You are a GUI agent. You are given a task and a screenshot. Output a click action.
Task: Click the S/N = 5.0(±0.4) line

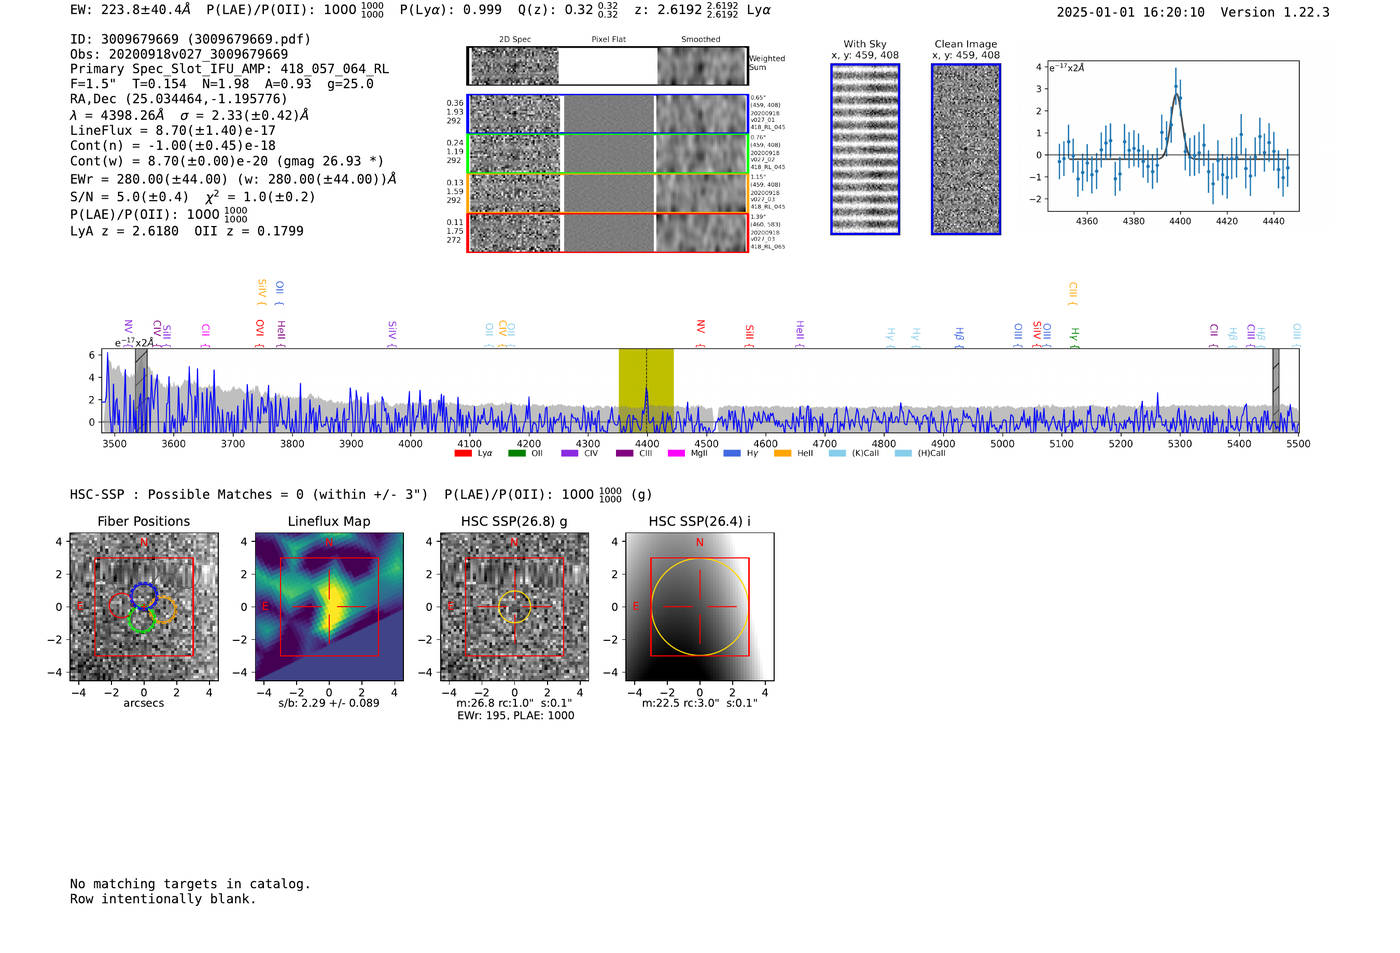click(193, 196)
